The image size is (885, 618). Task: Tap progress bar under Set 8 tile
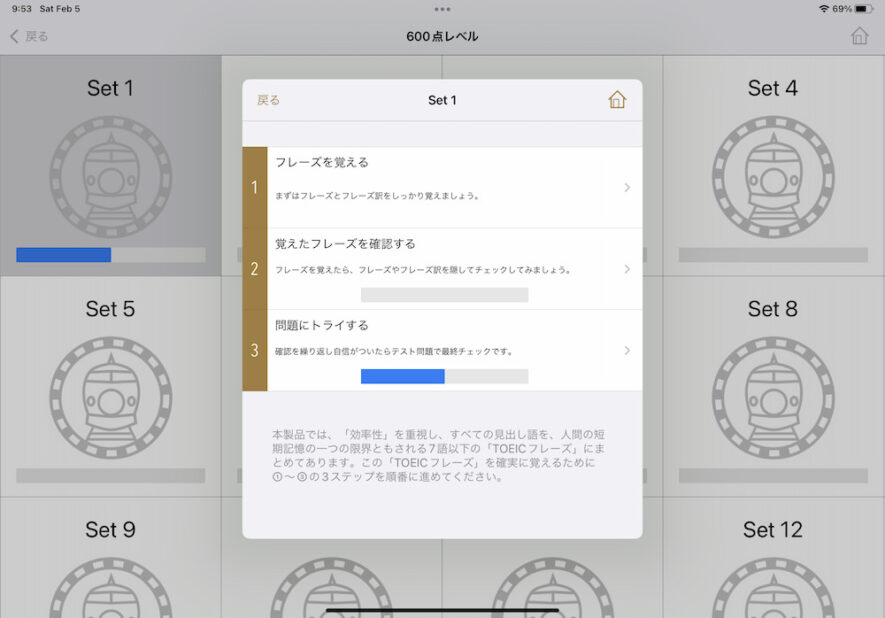click(x=773, y=475)
